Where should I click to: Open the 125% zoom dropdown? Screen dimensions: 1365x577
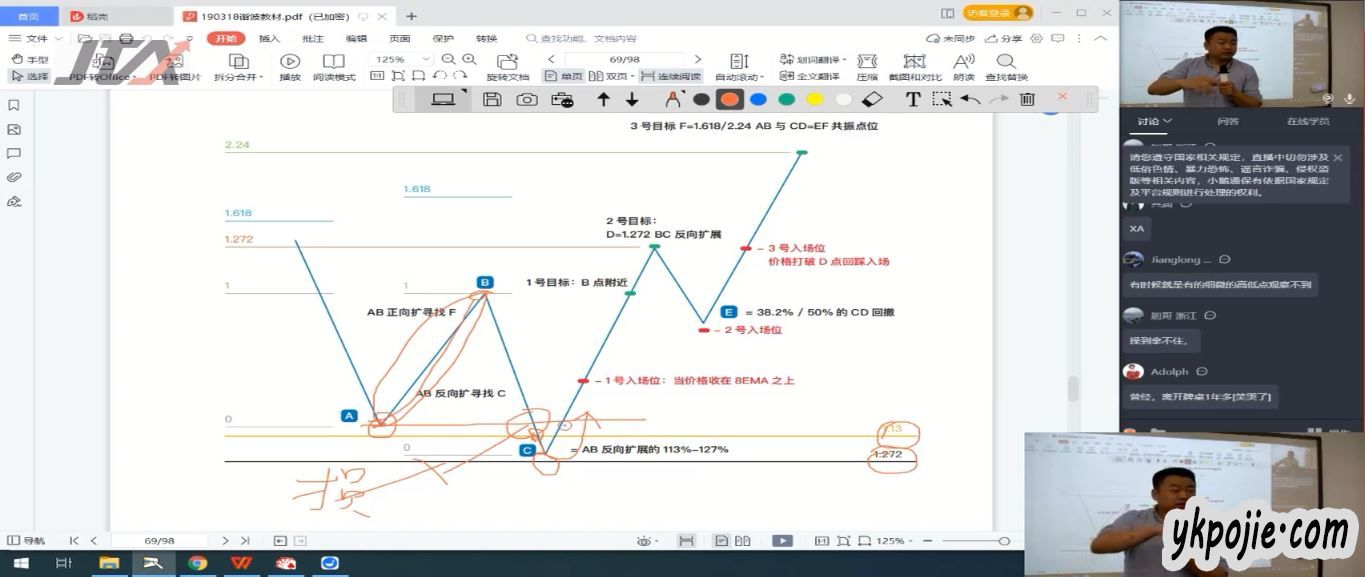[x=427, y=60]
